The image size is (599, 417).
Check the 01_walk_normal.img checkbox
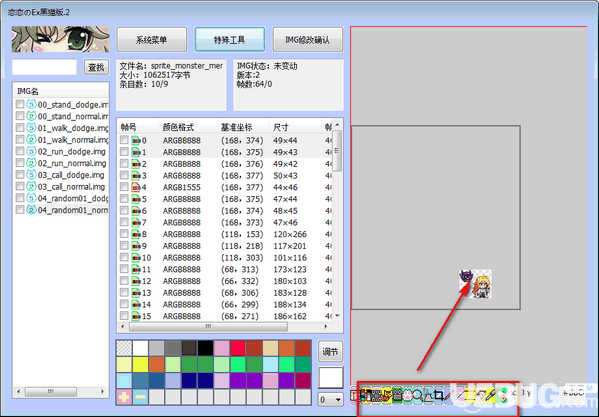20,139
